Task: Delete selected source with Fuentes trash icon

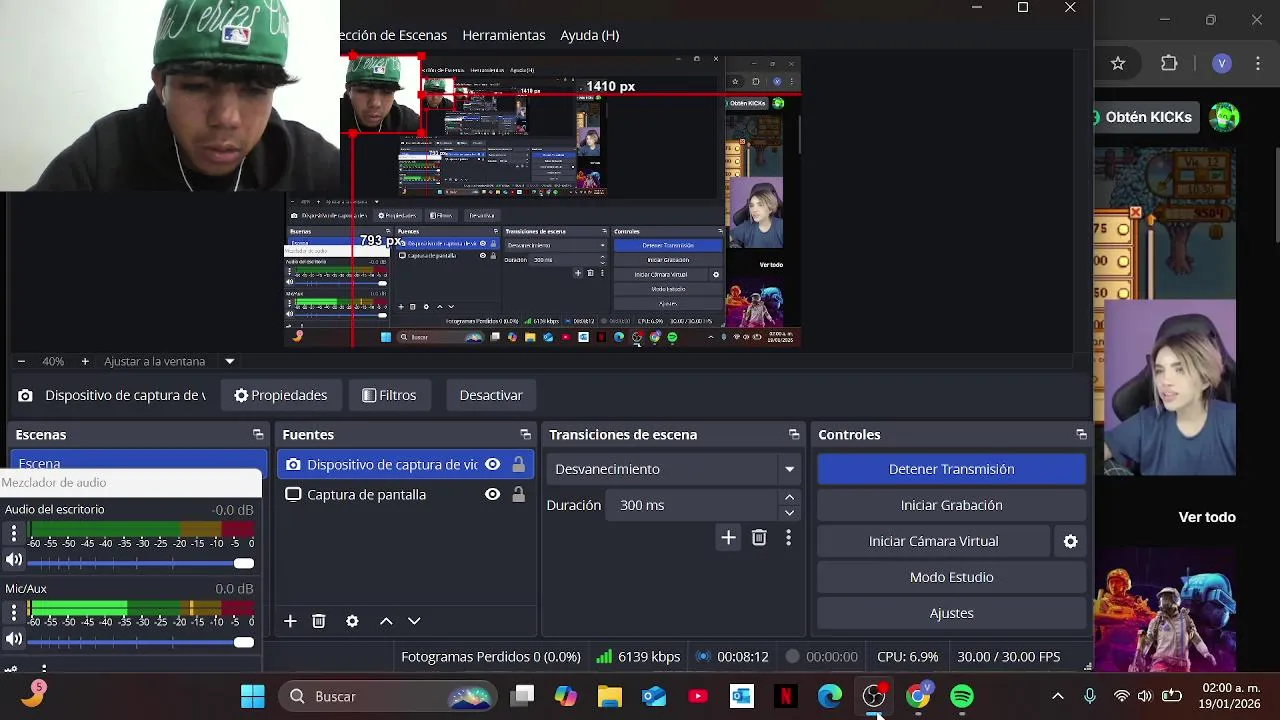Action: [319, 621]
